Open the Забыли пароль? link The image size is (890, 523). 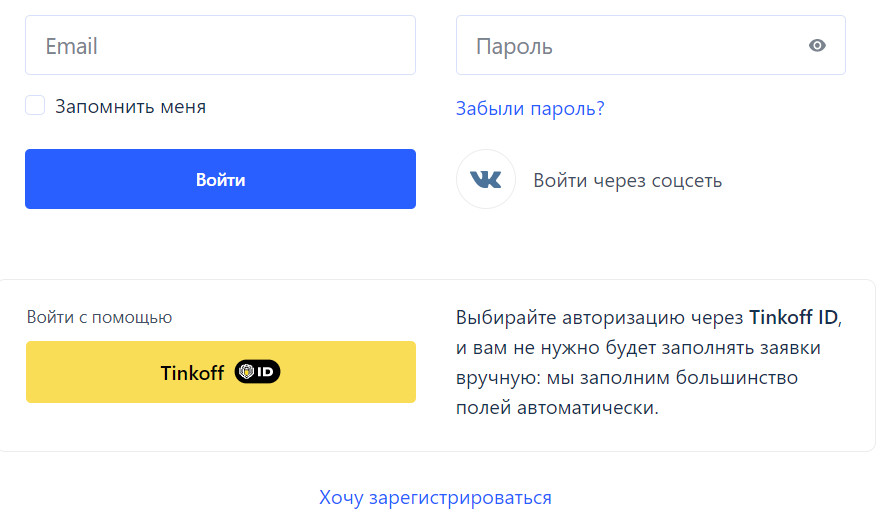coord(530,108)
